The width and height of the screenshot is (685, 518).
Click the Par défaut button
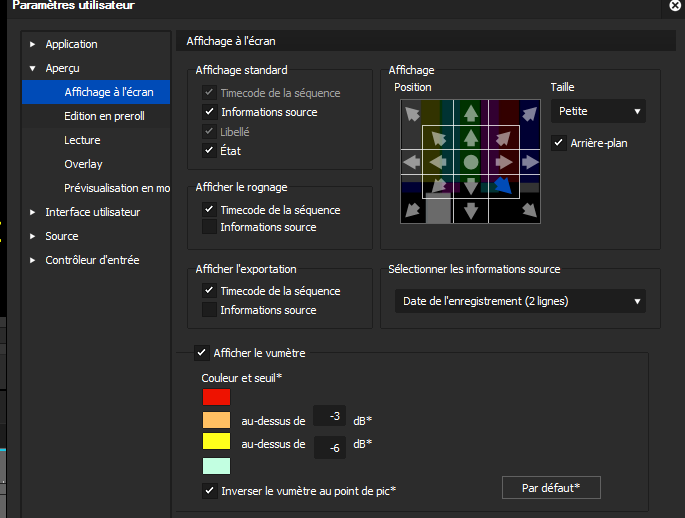tap(551, 488)
